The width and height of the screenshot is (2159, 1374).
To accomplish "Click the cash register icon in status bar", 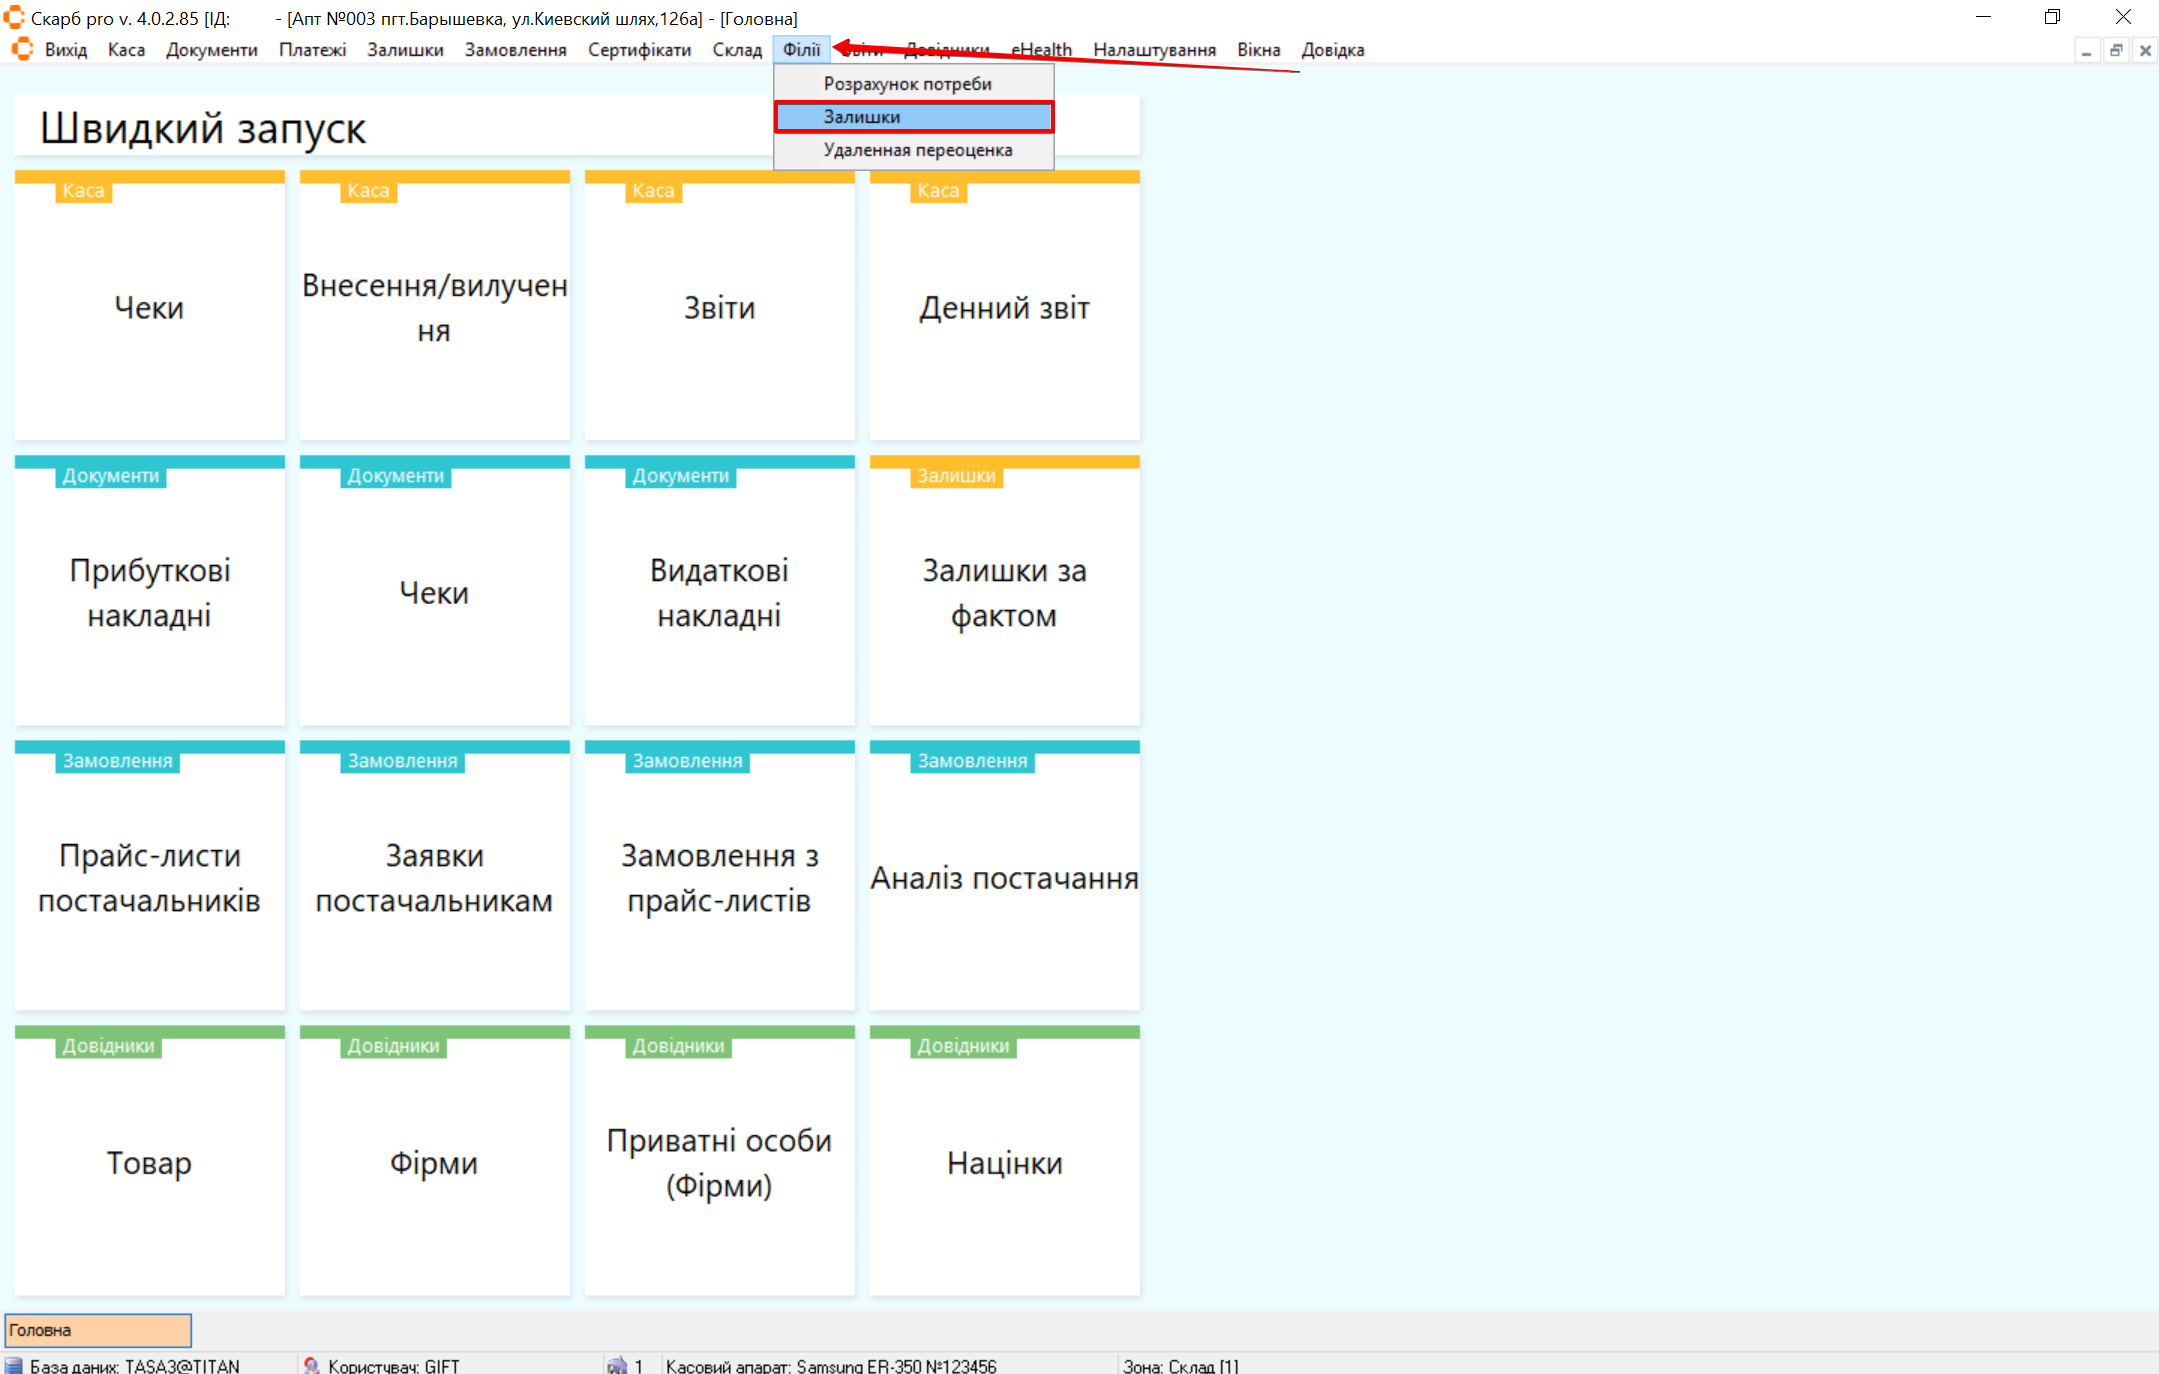I will pos(617,1365).
